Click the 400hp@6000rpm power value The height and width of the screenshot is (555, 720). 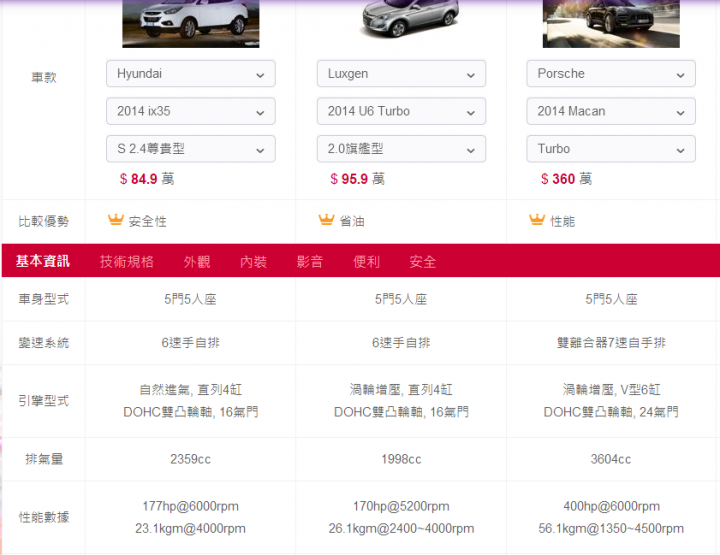611,506
